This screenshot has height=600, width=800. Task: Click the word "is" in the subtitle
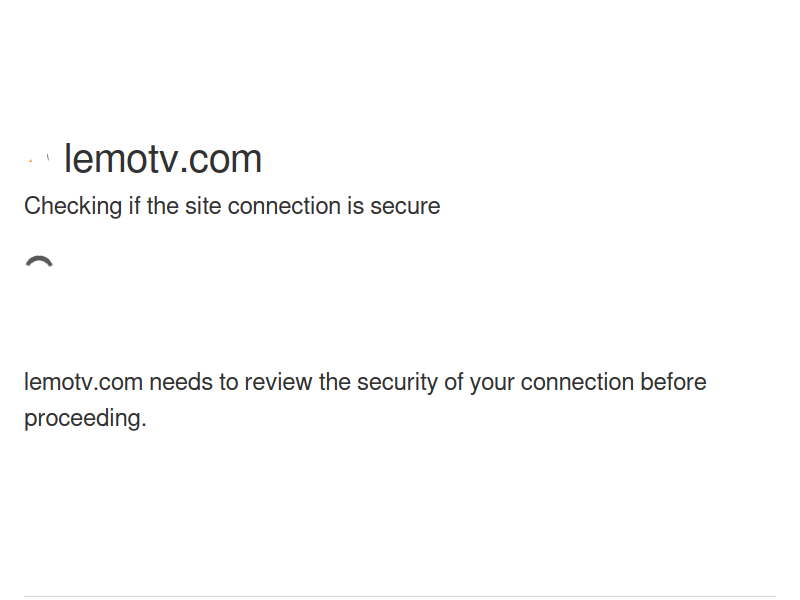356,206
